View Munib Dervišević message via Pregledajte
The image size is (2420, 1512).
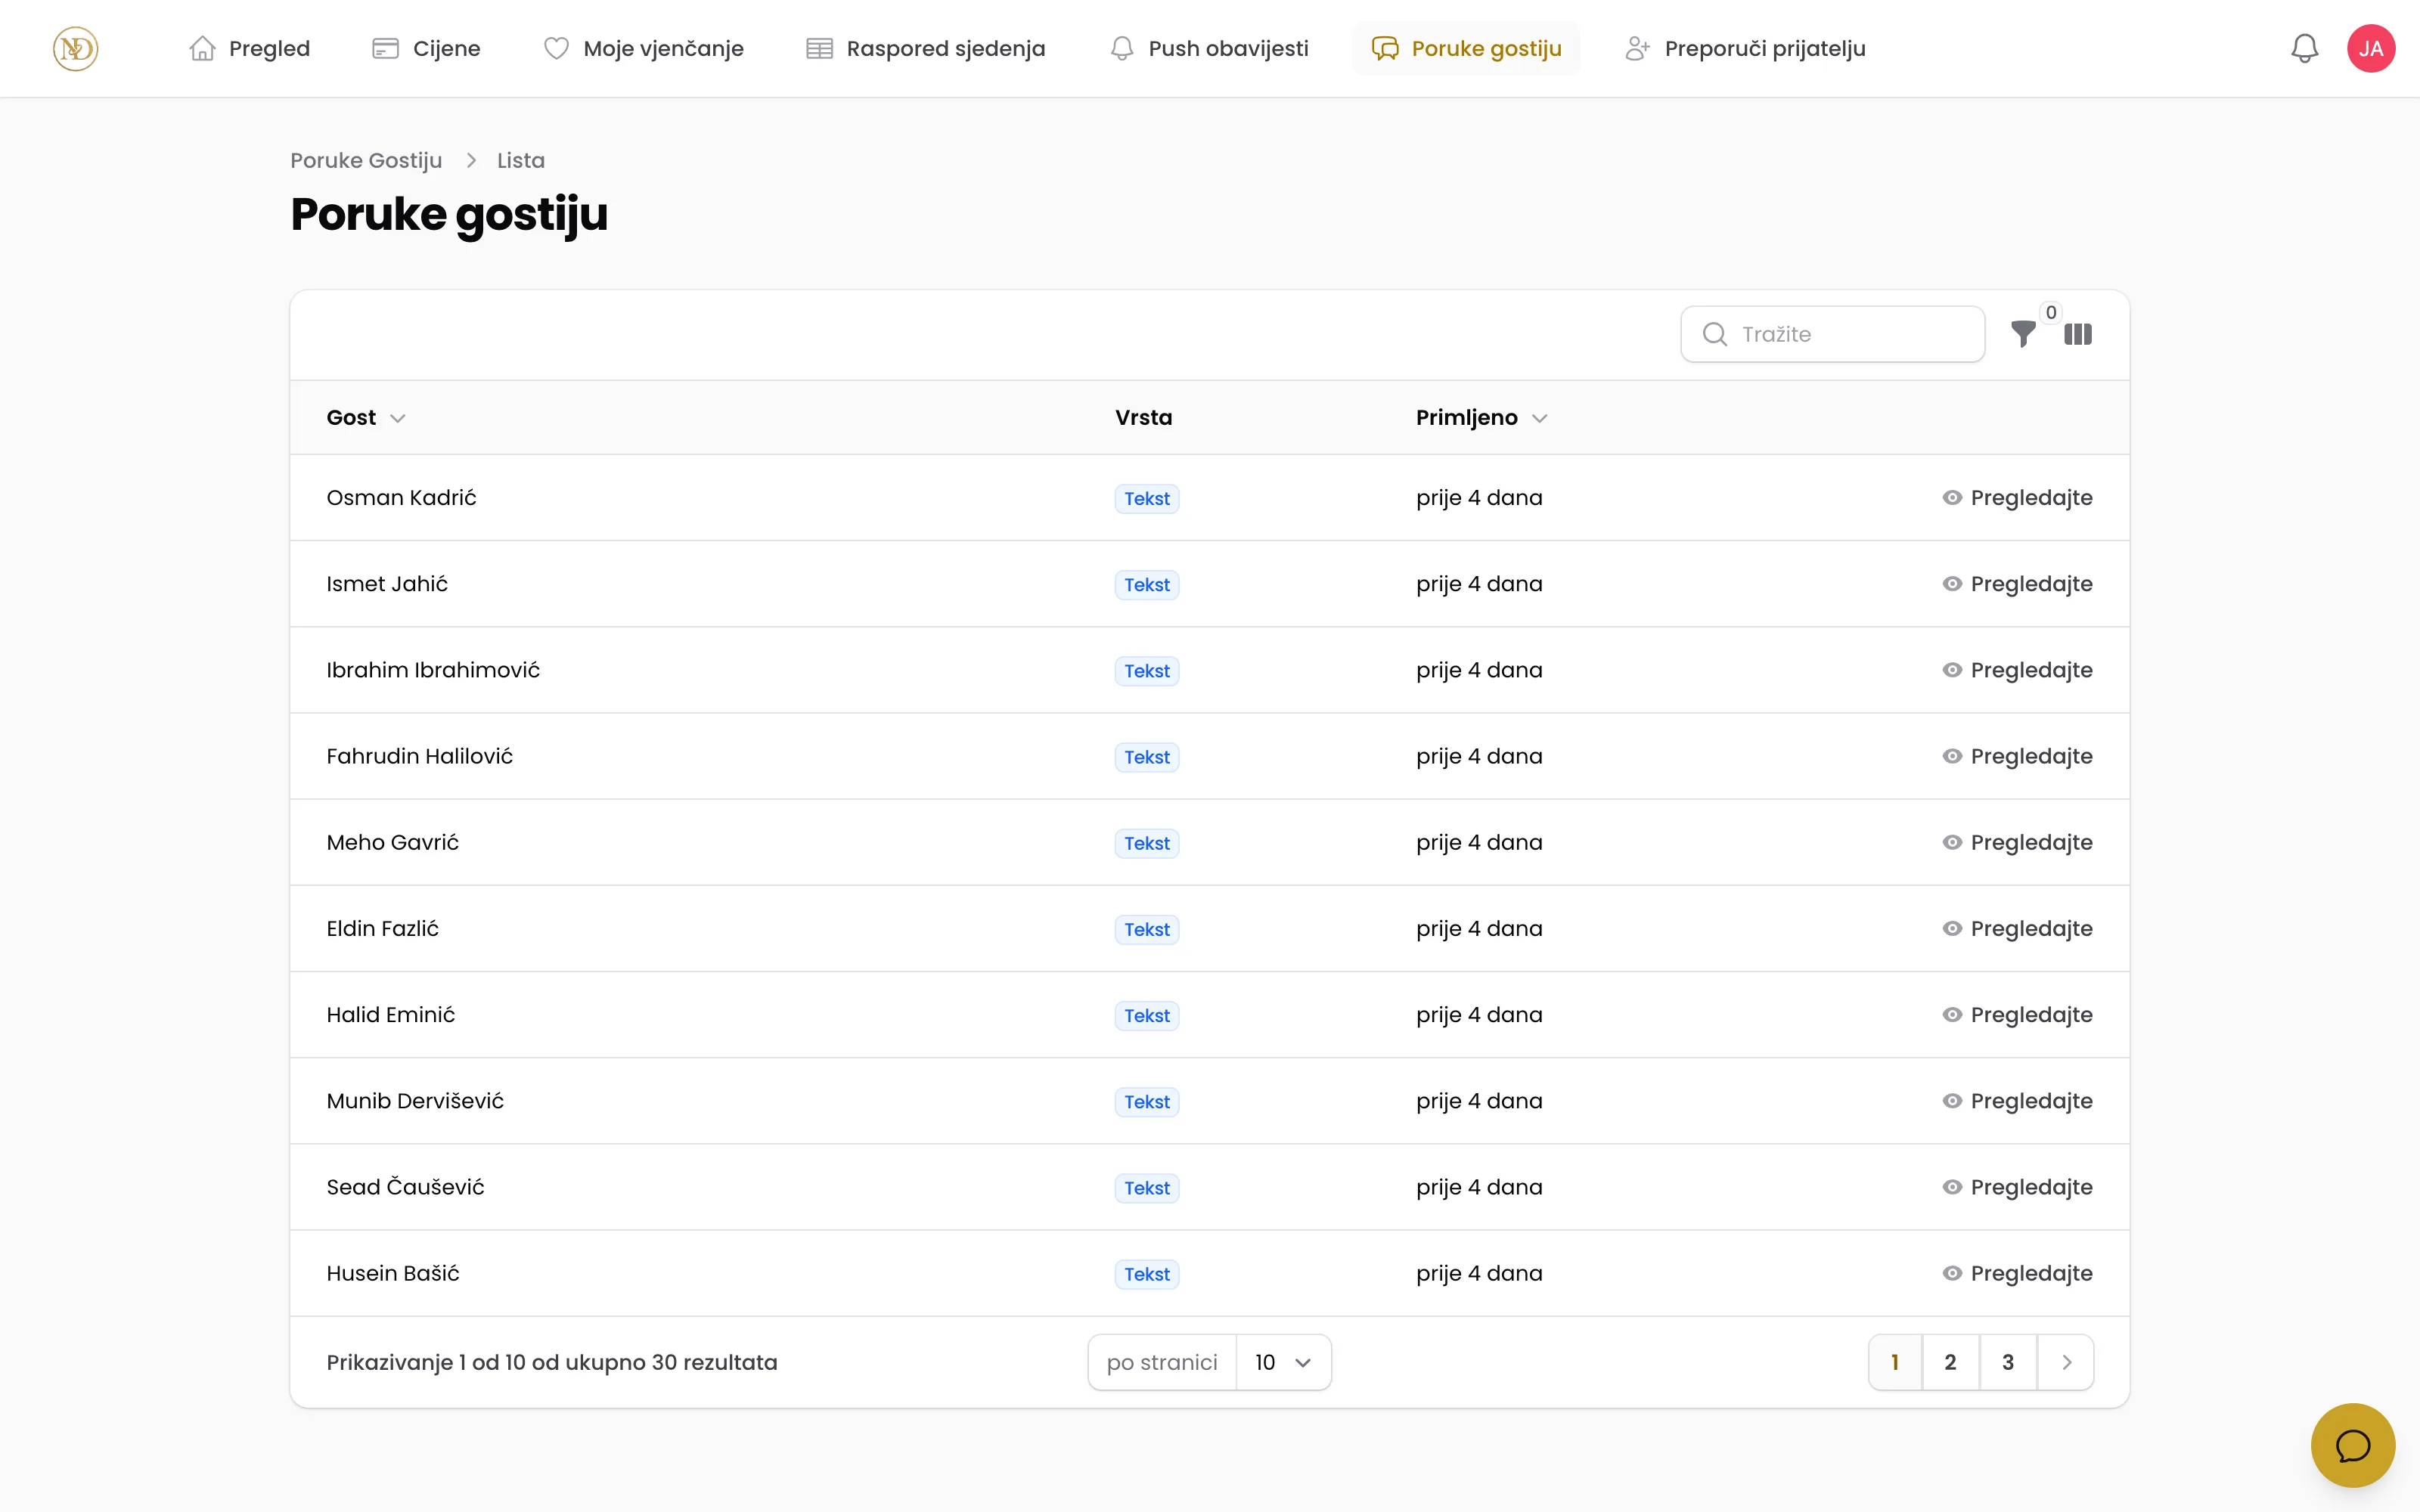pos(2017,1101)
